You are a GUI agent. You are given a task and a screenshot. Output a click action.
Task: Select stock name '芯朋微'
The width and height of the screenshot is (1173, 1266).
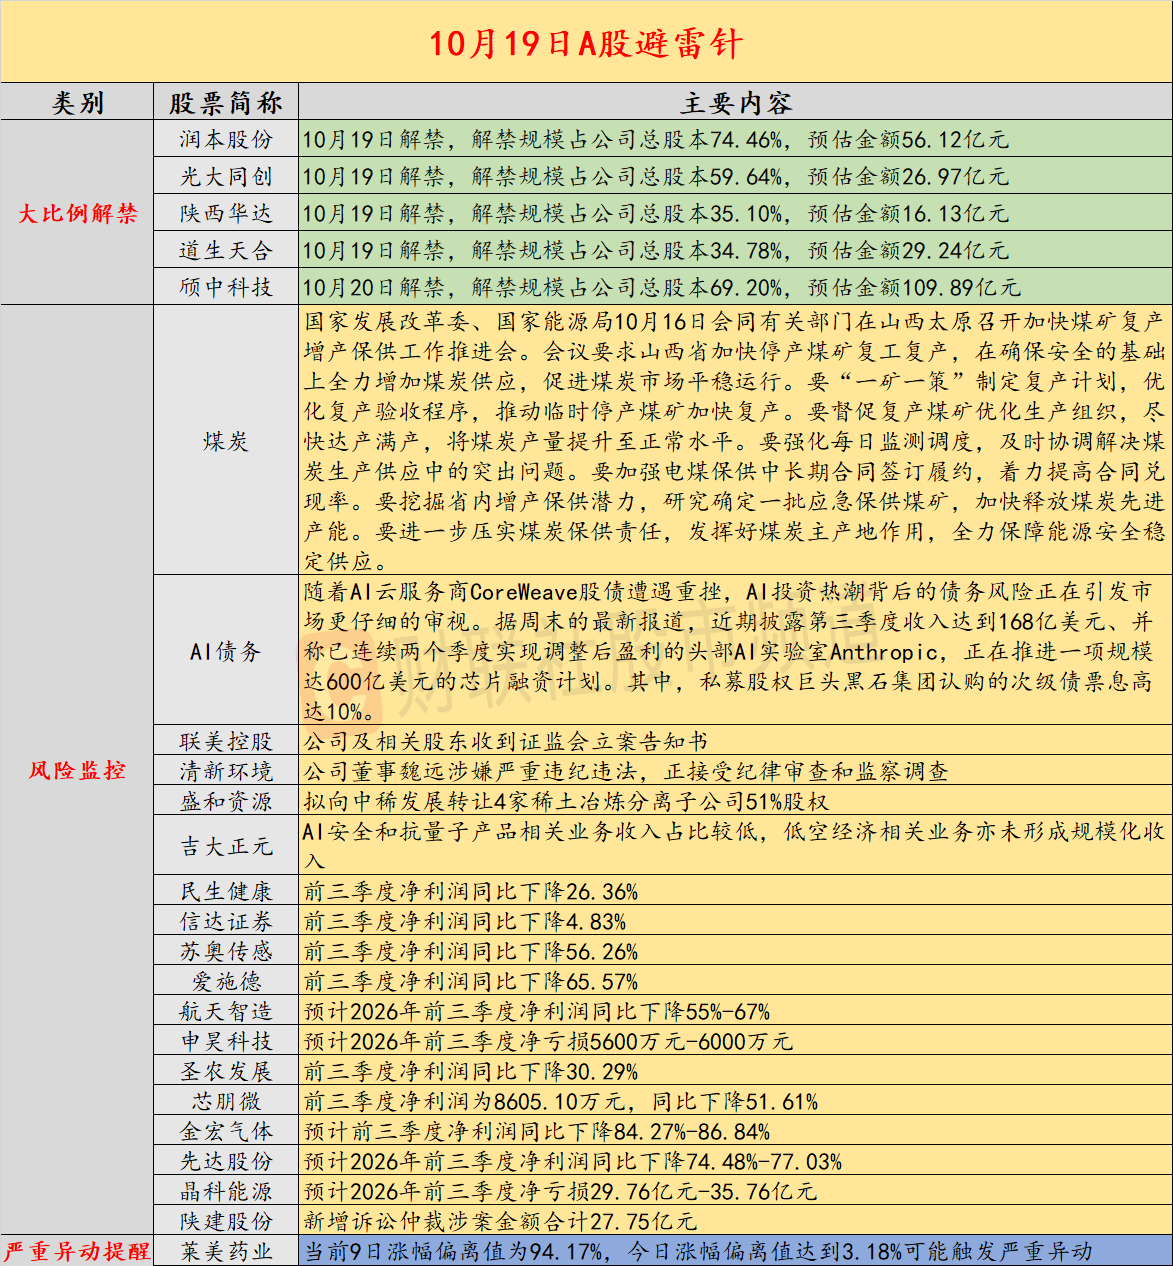click(x=225, y=1101)
